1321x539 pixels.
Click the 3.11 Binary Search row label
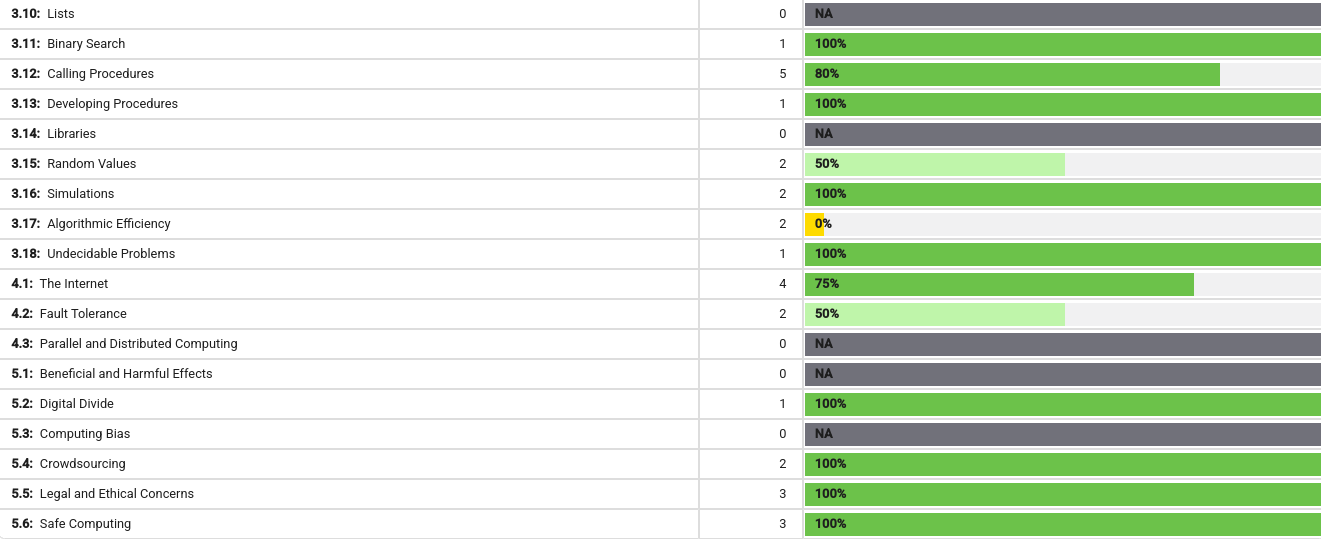(68, 44)
